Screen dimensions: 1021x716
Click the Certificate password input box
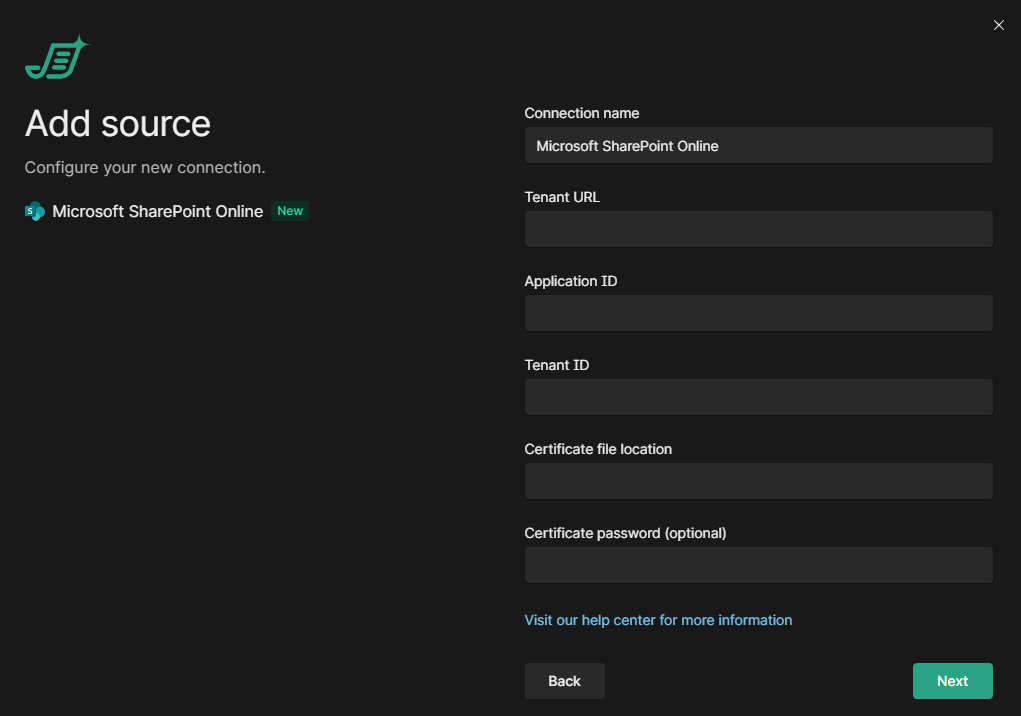(758, 565)
